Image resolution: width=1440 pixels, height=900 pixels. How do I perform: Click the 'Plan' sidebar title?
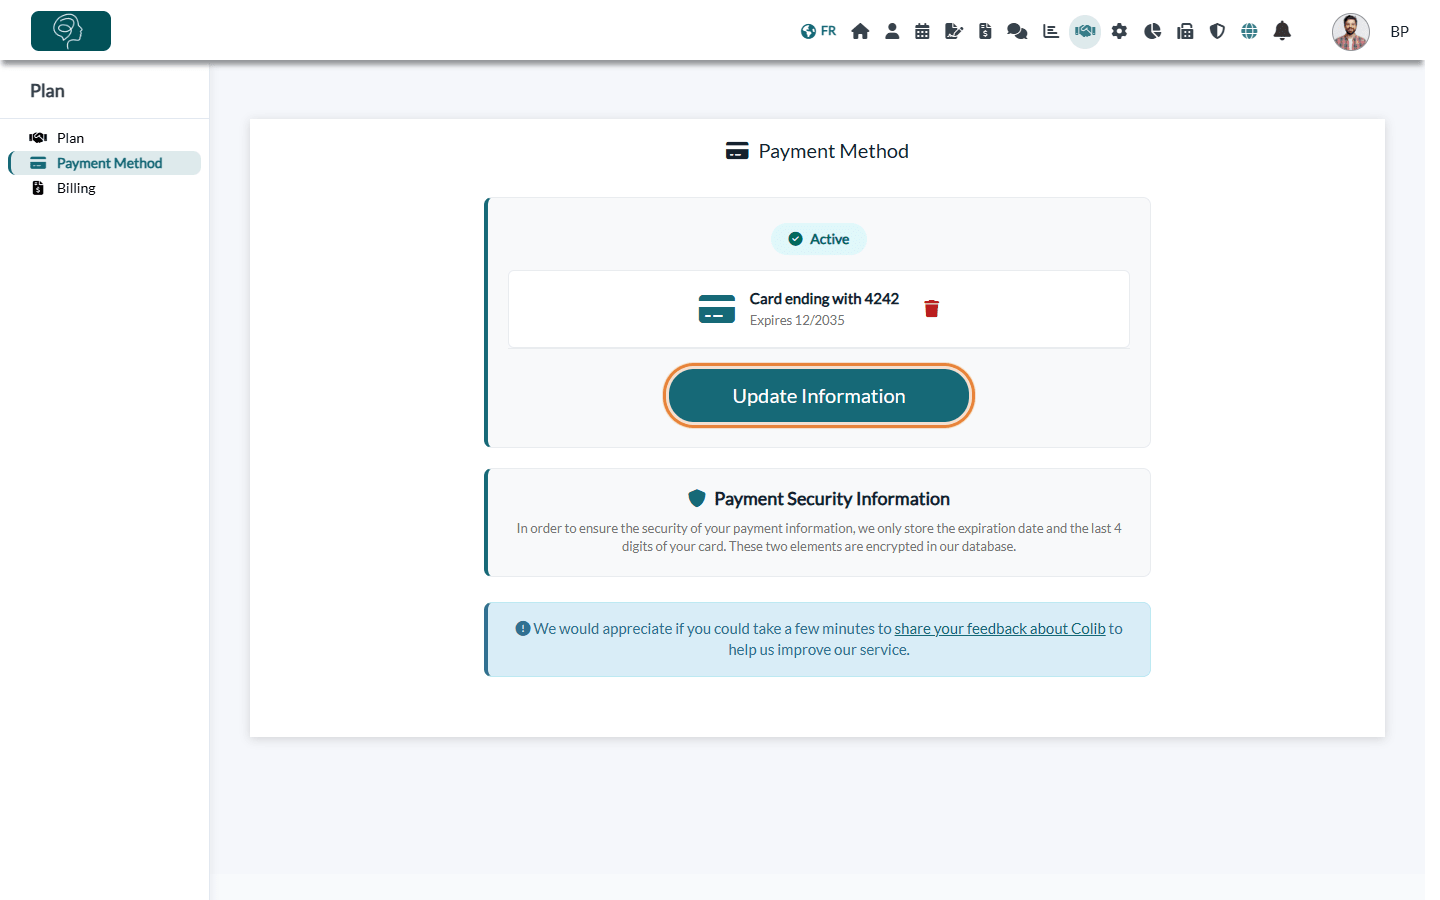pos(47,91)
